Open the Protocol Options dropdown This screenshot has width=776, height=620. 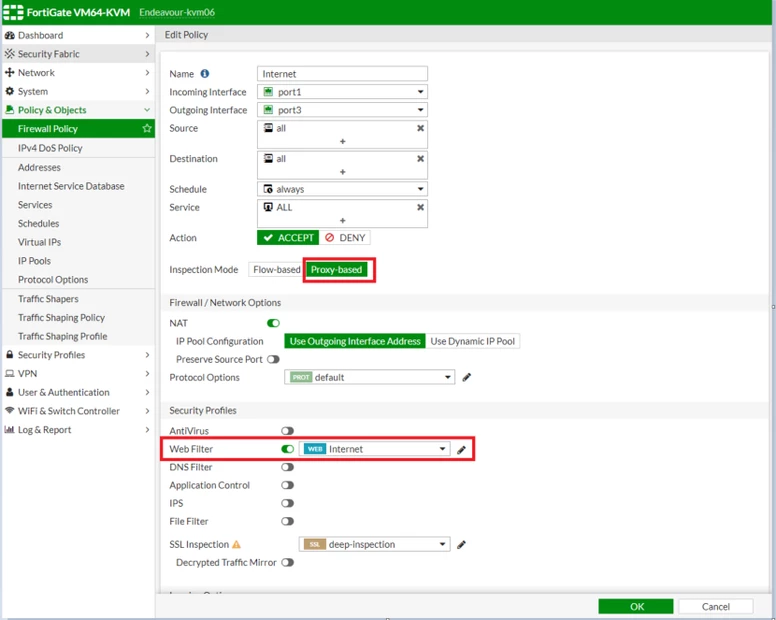pyautogui.click(x=370, y=378)
